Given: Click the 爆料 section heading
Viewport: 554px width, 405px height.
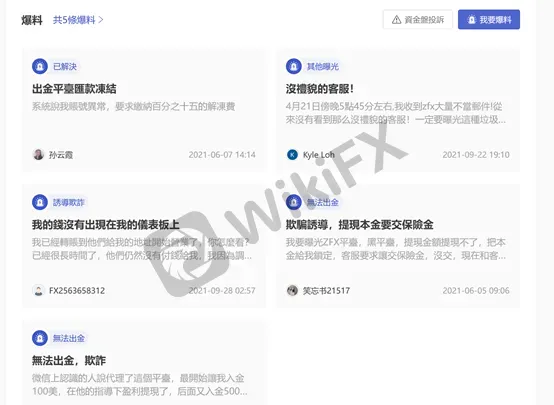Looking at the screenshot, I should point(32,20).
